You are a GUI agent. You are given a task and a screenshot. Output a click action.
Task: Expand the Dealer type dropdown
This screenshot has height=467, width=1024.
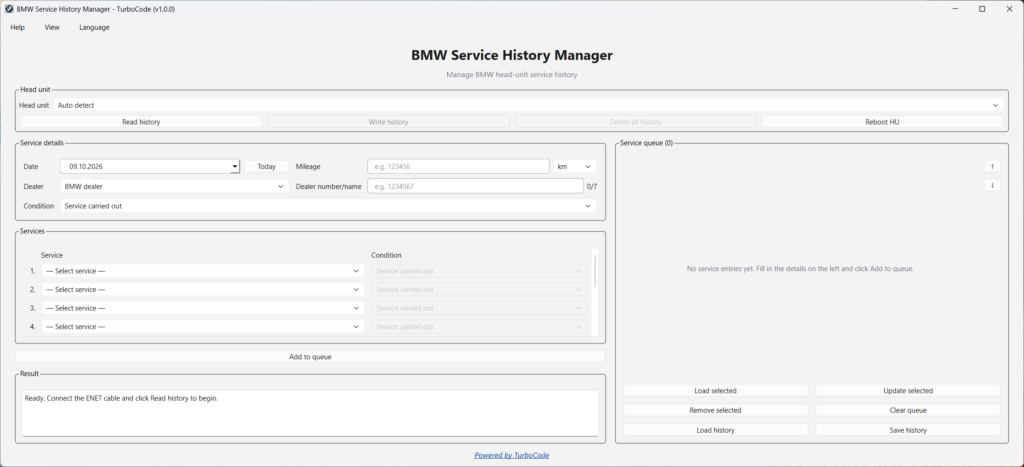click(x=175, y=186)
